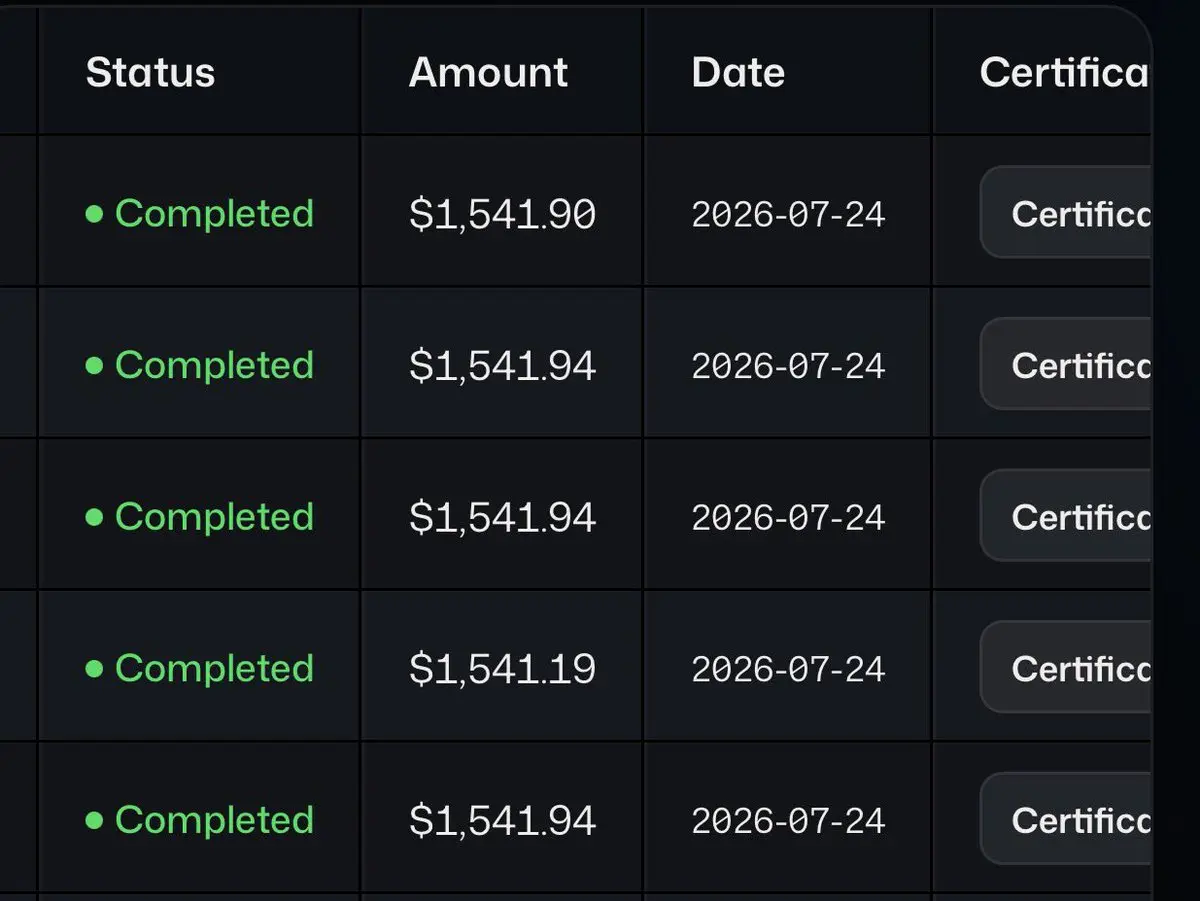Click Certificate button in the fifth visible row

click(x=1066, y=819)
